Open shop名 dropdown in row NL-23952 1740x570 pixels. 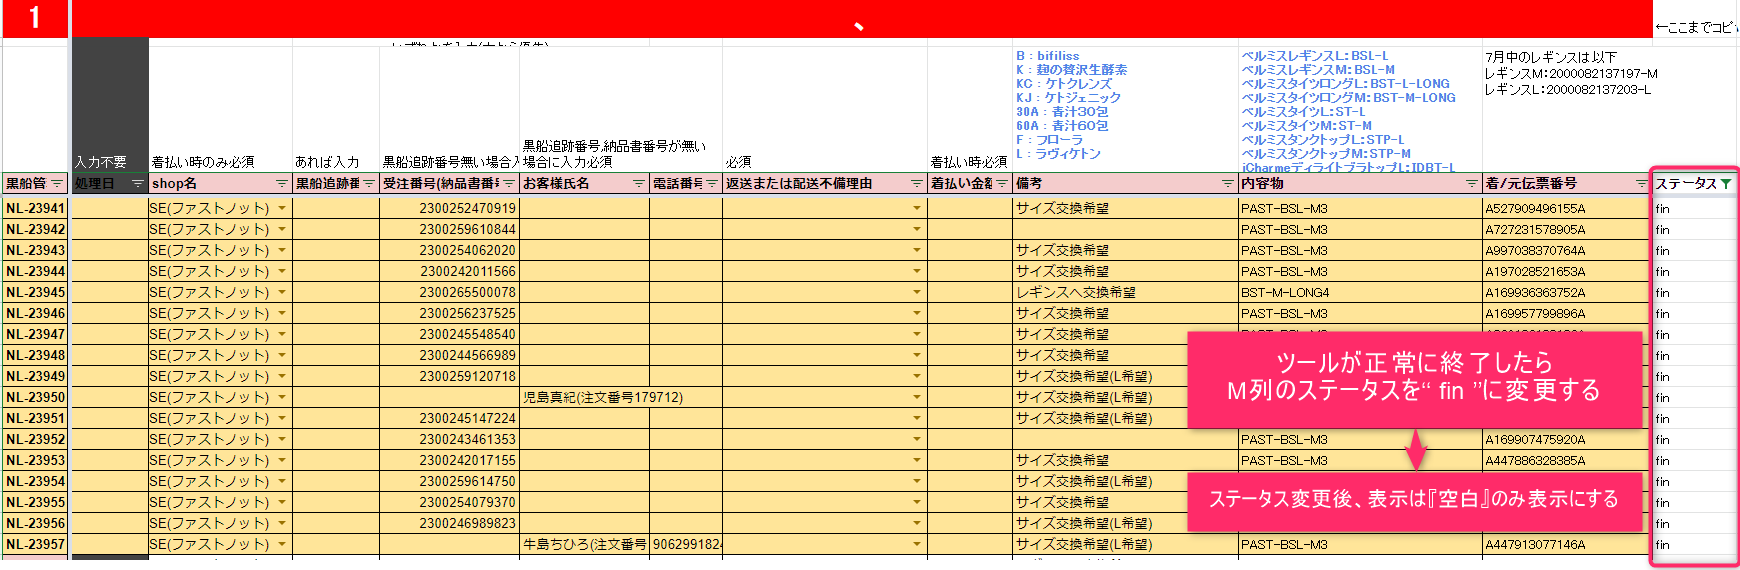coord(282,439)
